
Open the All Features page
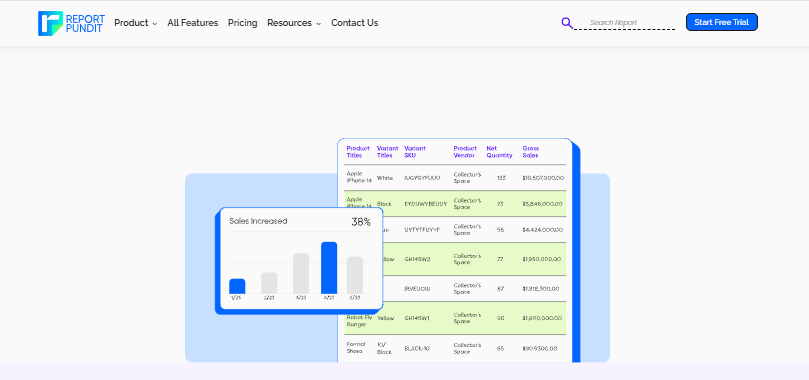click(192, 23)
